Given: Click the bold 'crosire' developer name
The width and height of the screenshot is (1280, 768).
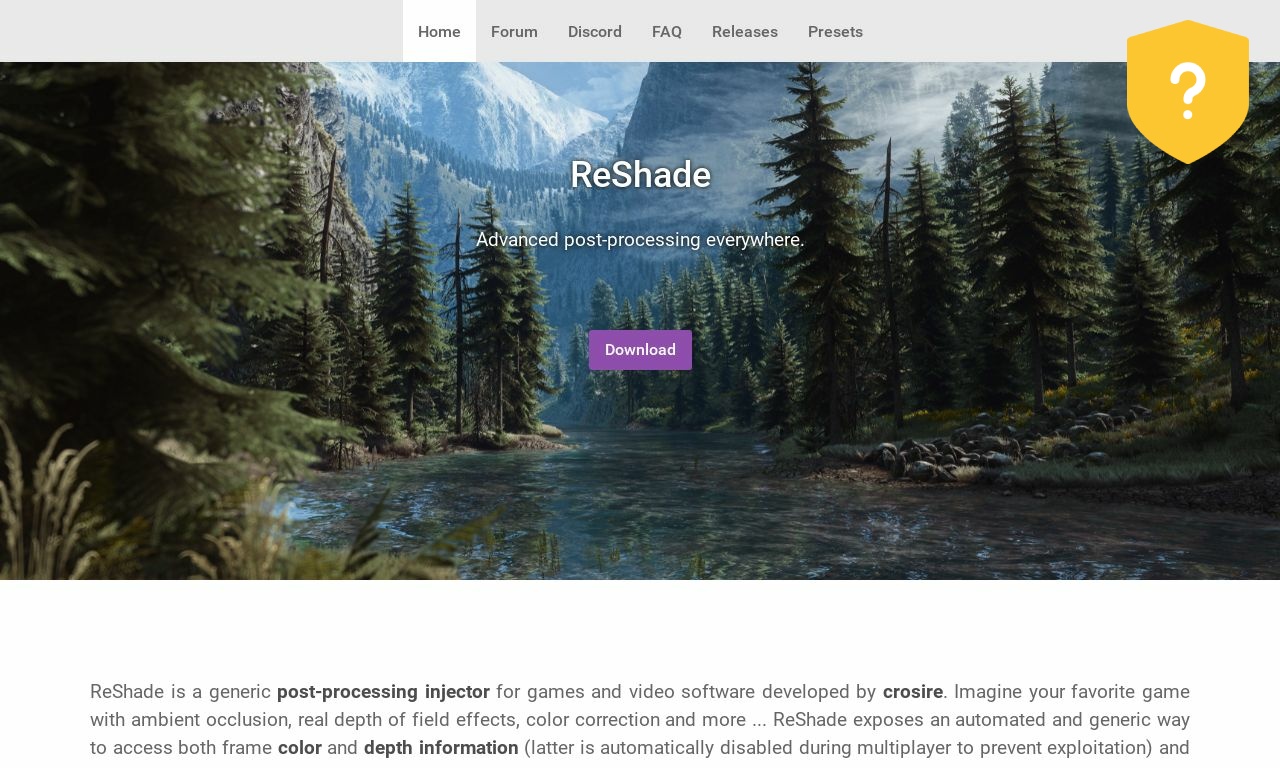Looking at the screenshot, I should (913, 692).
